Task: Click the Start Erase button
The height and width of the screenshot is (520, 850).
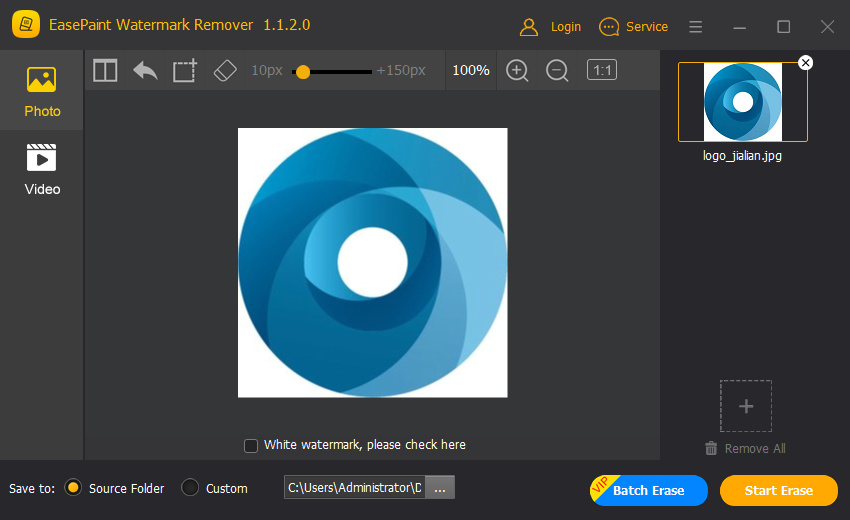Action: pos(778,490)
